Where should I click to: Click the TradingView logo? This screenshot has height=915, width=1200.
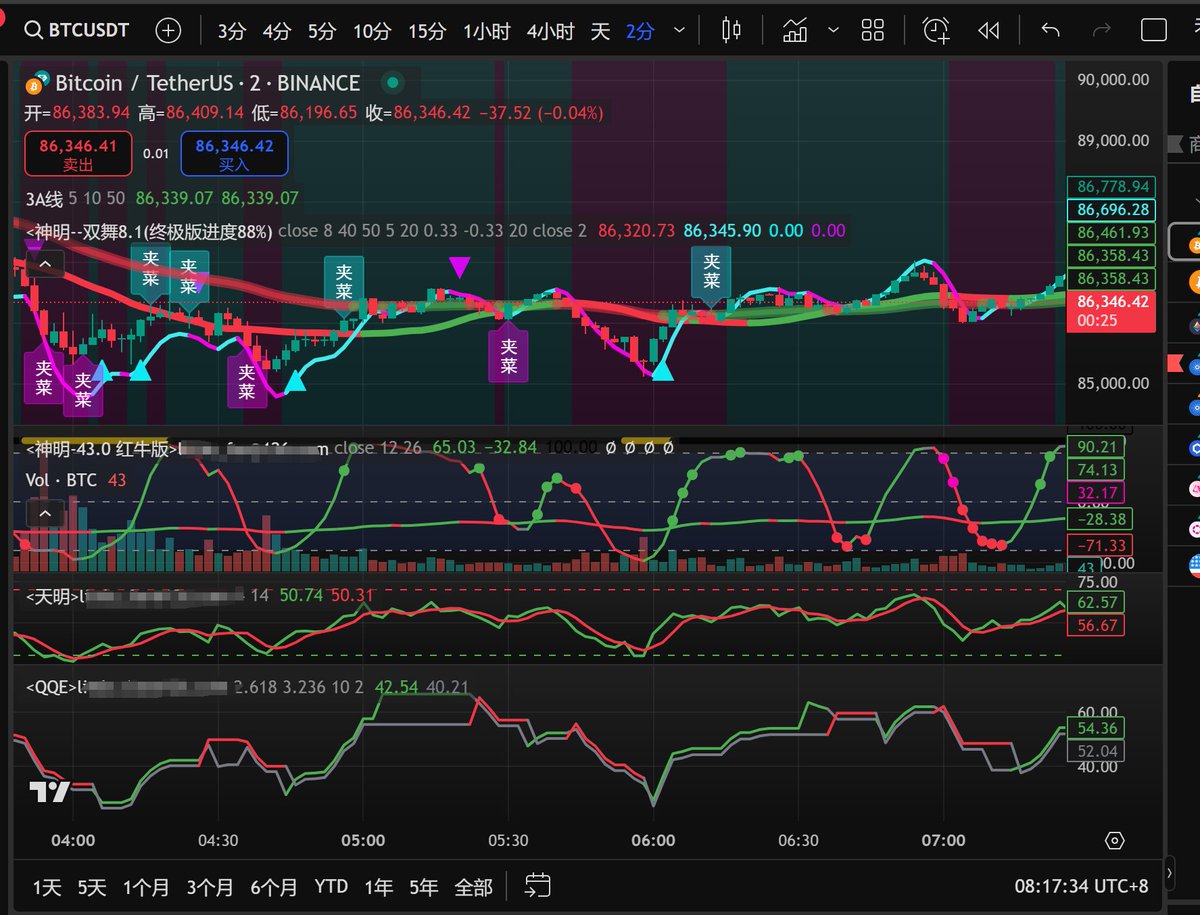(49, 792)
